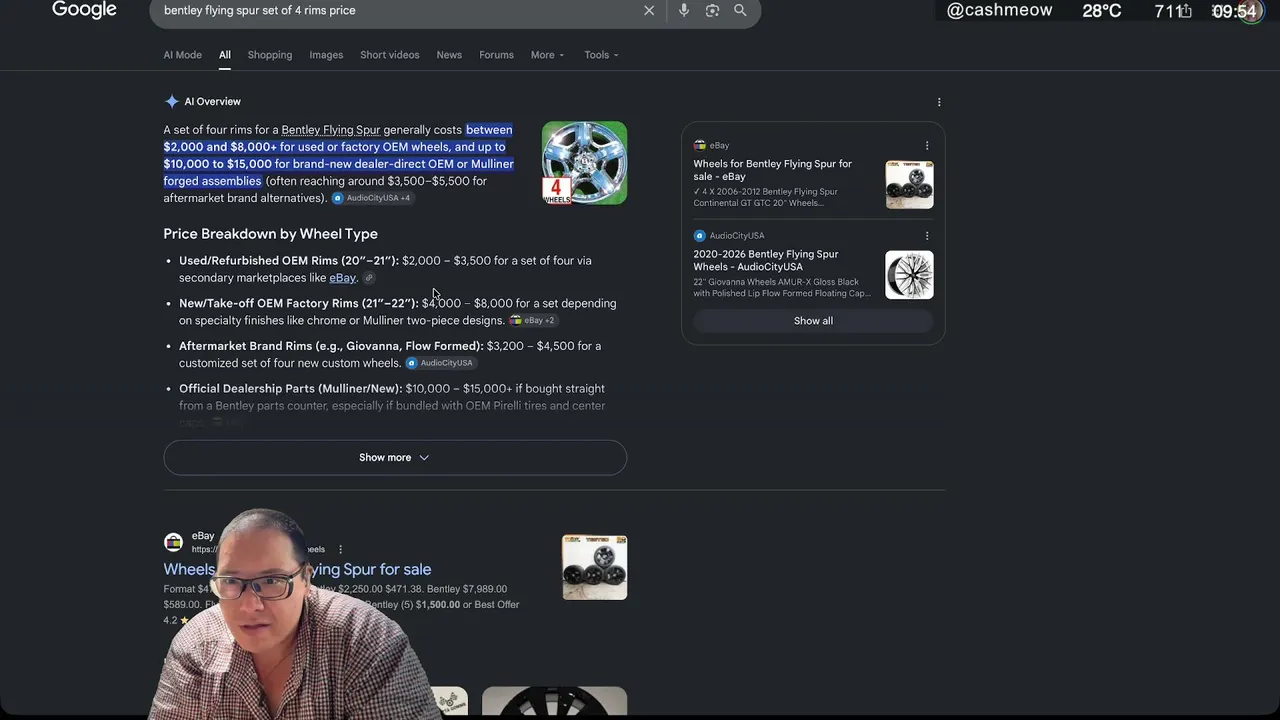Viewport: 1280px width, 720px height.
Task: Open the AudioCityUSA card's wheel thumbnail
Action: coord(909,274)
